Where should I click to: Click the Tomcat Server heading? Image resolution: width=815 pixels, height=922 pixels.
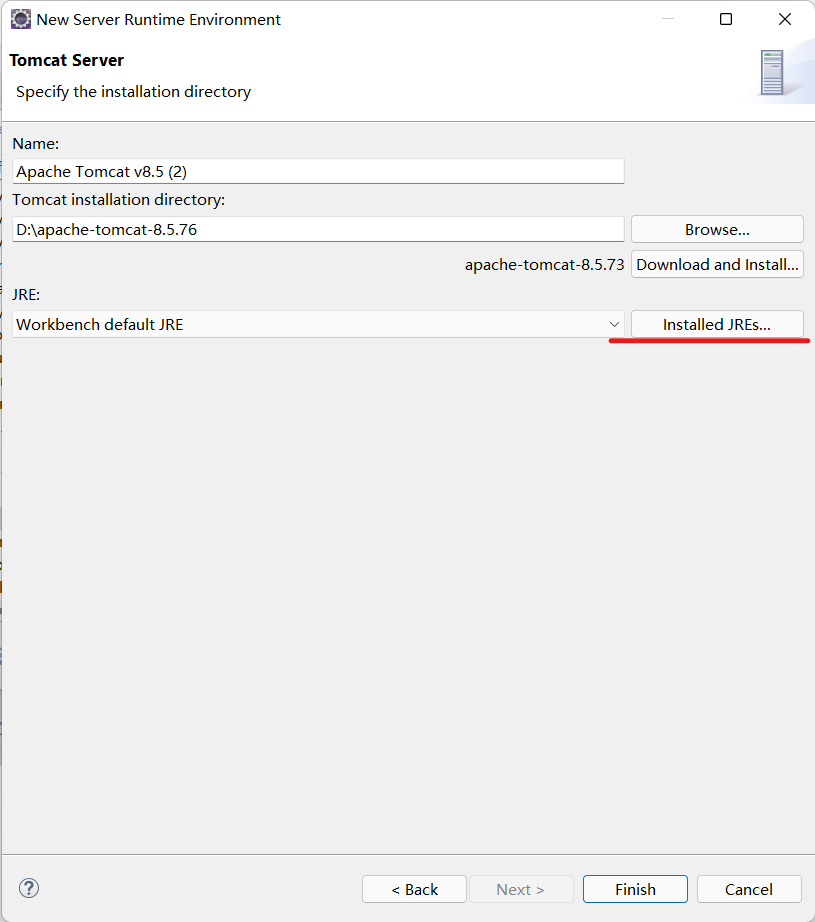66,61
